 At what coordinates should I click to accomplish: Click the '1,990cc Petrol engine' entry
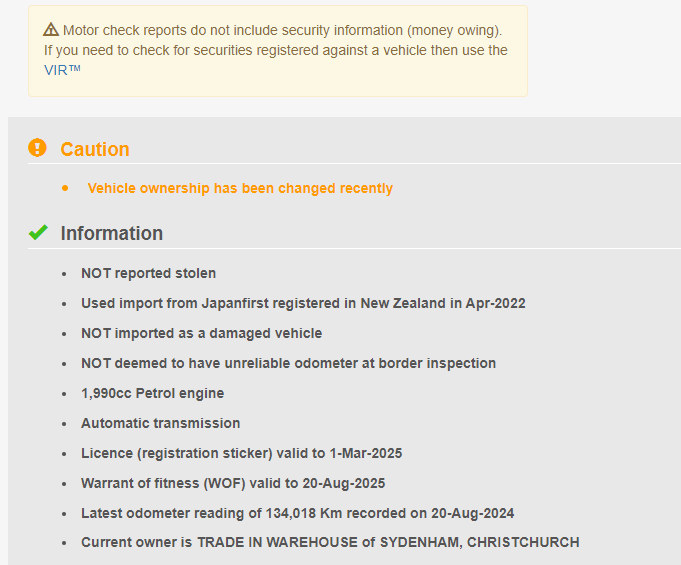152,393
